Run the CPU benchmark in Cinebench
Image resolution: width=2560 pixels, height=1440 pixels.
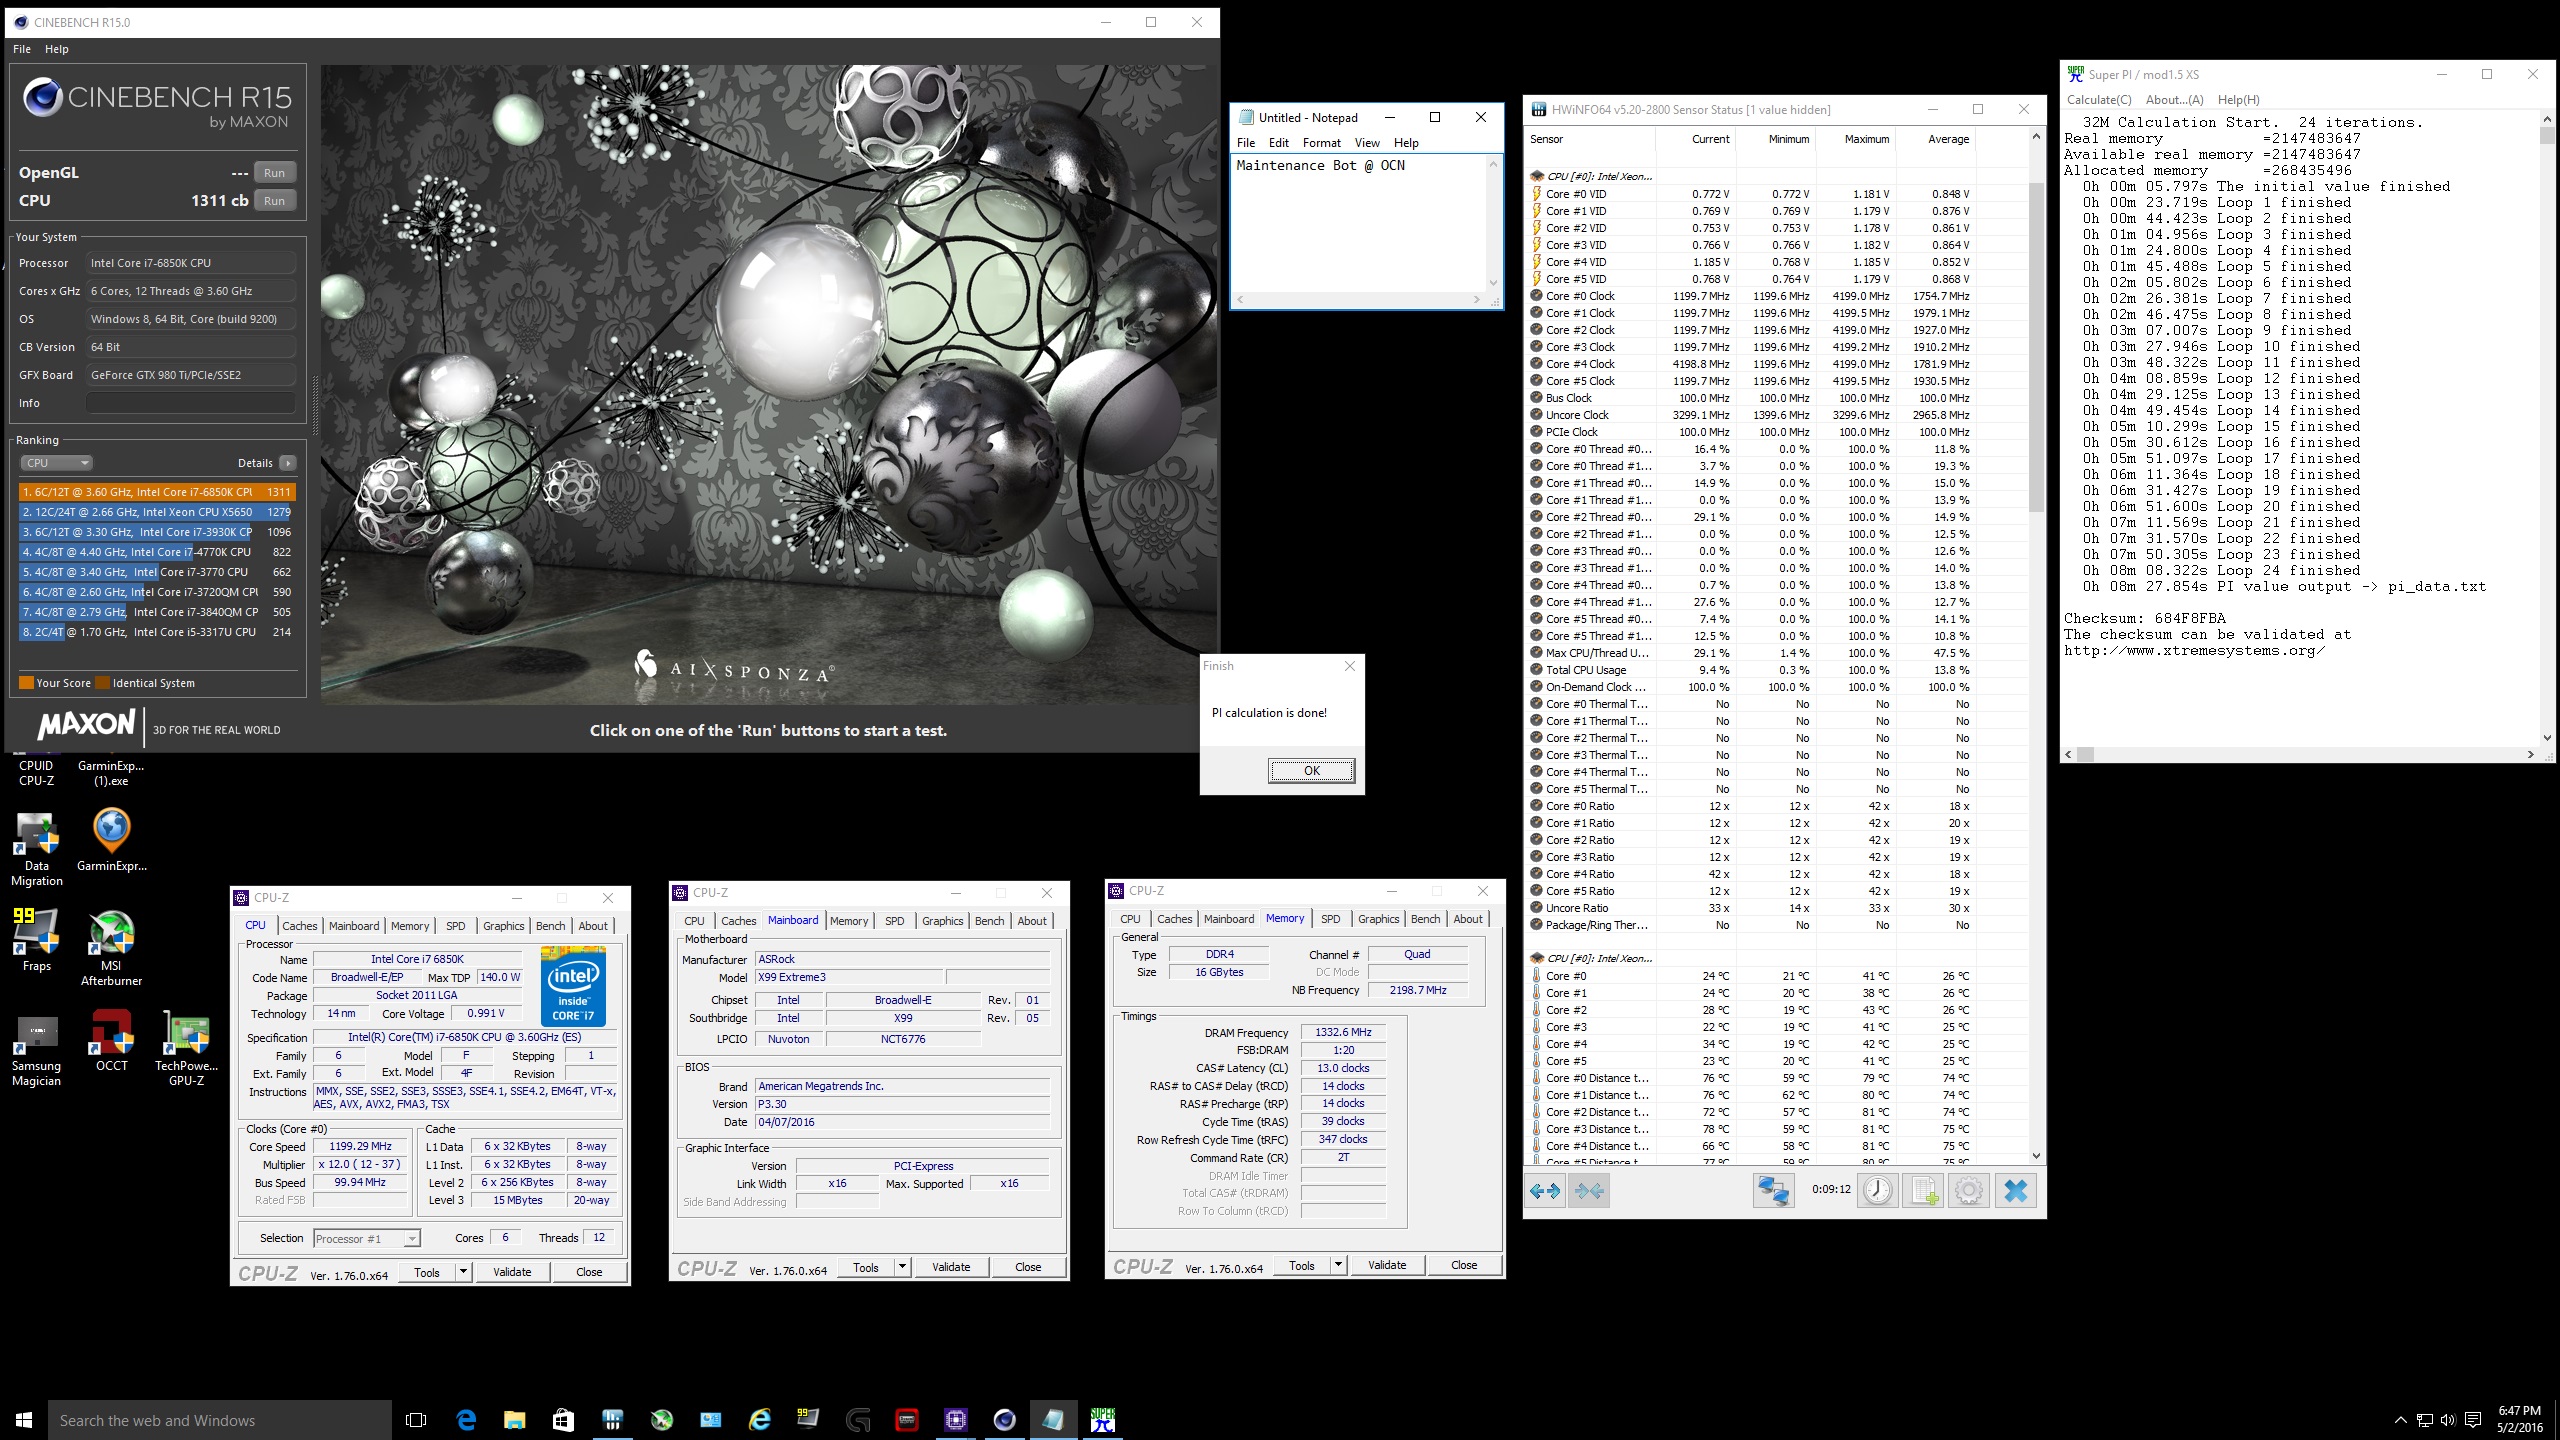(x=274, y=200)
